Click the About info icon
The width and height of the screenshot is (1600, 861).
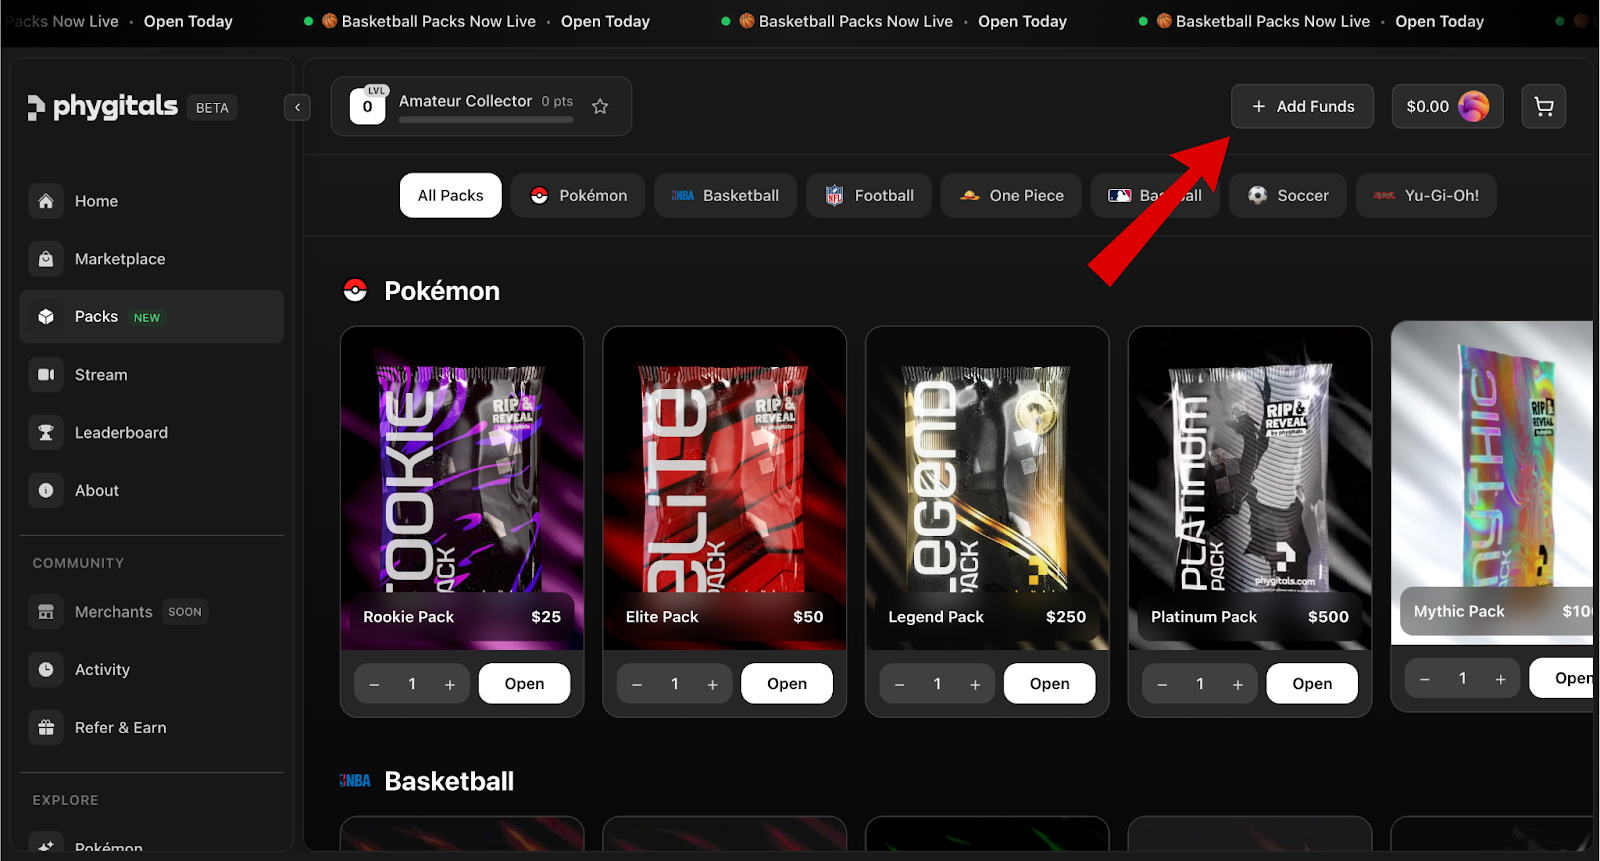pyautogui.click(x=46, y=491)
